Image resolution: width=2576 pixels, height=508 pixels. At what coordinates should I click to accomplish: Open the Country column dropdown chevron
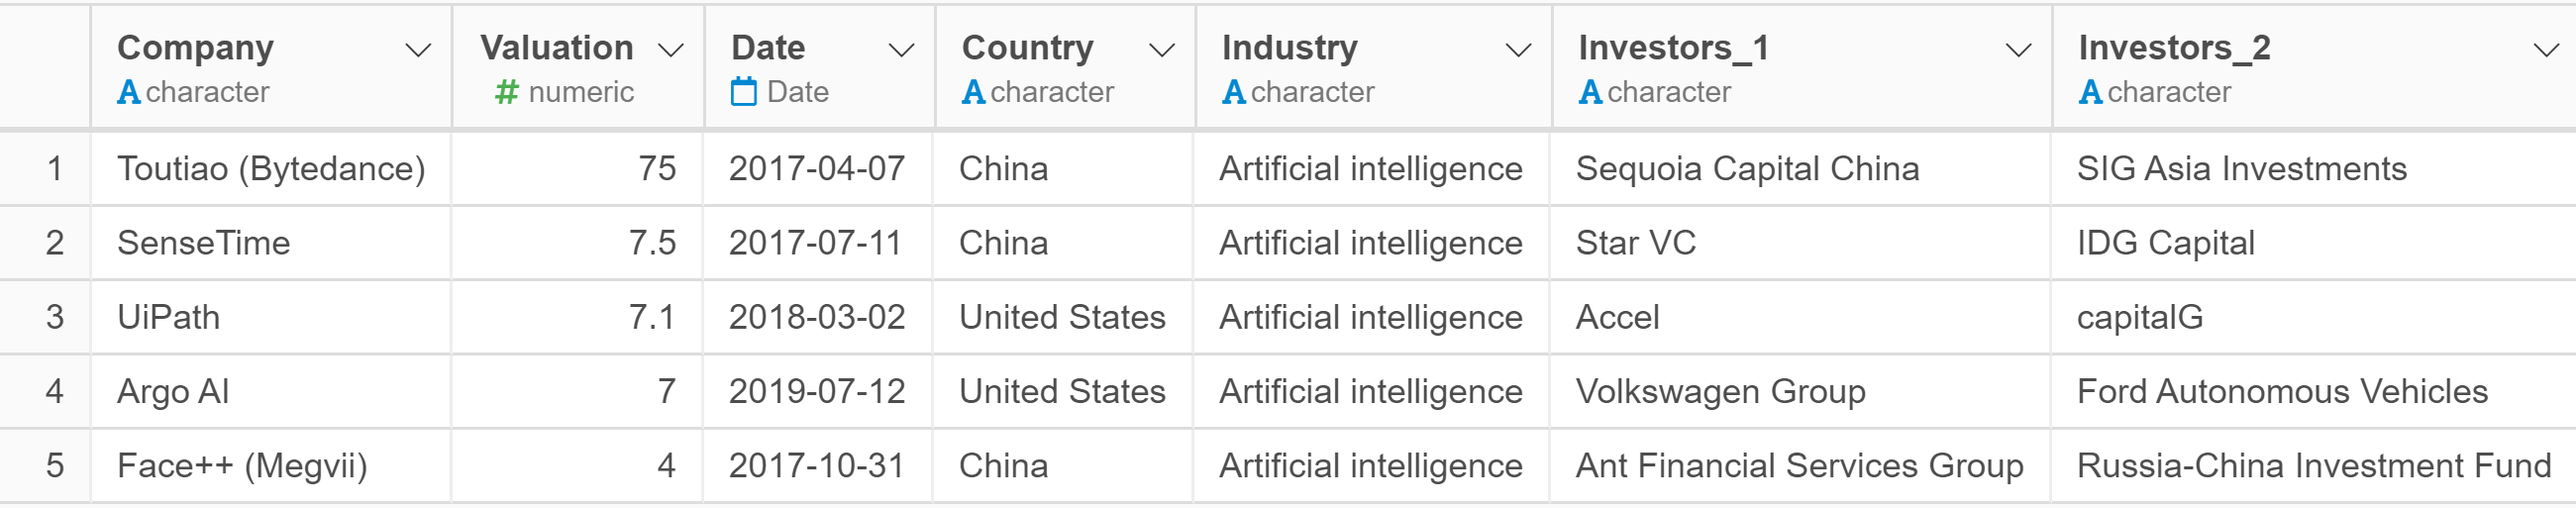1161,50
